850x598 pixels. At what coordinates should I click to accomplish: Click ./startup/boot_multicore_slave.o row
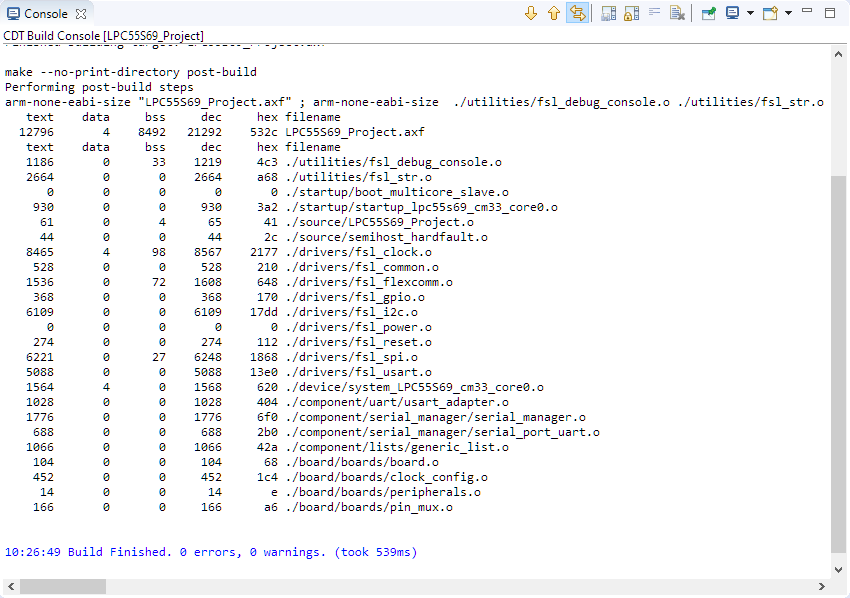tap(397, 192)
